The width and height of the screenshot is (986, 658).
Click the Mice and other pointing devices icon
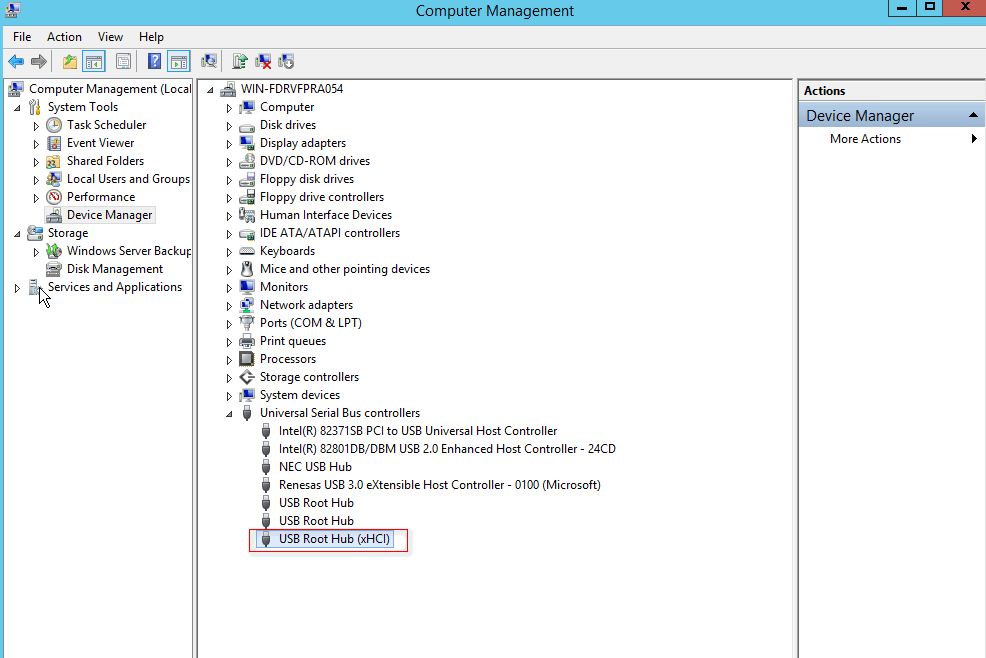247,269
